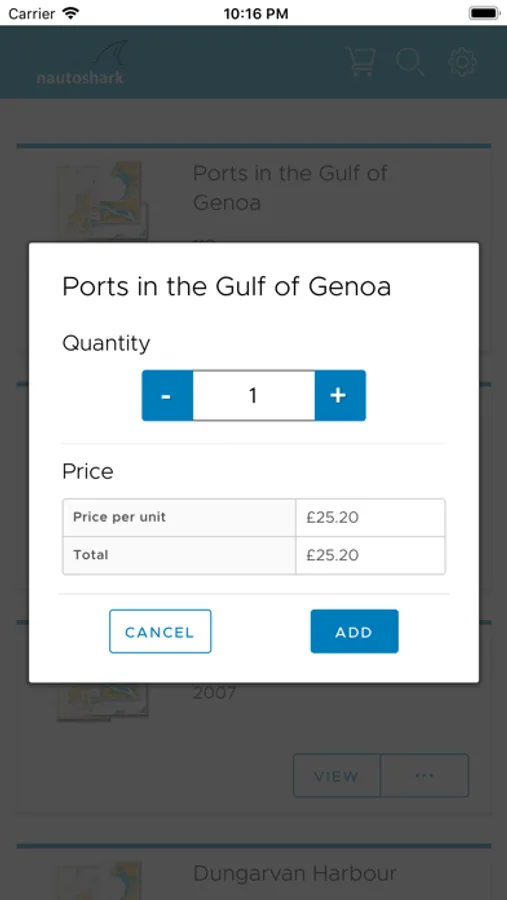Open settings gear icon

click(462, 62)
